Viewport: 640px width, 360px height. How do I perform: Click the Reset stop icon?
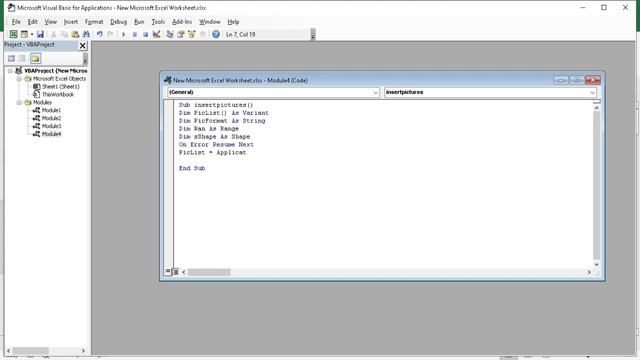coord(145,34)
